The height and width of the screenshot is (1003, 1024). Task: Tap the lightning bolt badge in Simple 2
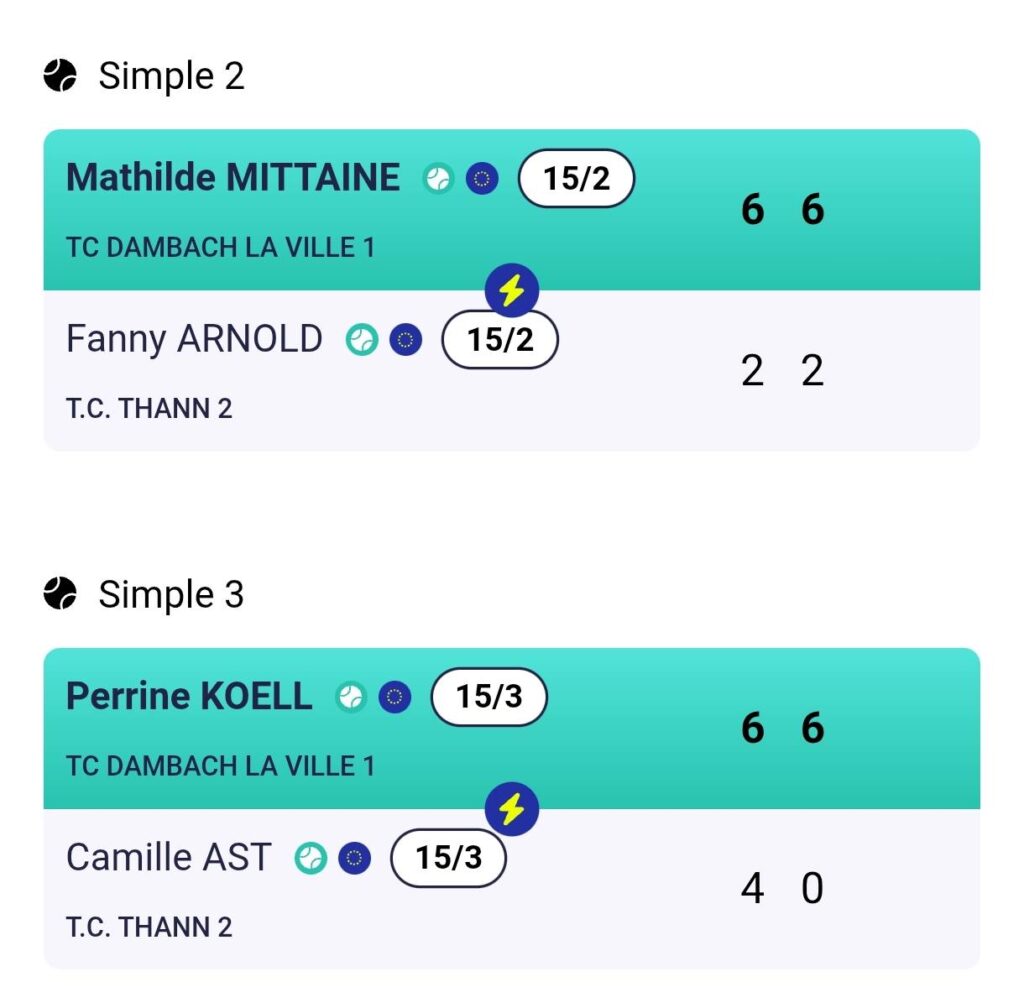point(512,291)
